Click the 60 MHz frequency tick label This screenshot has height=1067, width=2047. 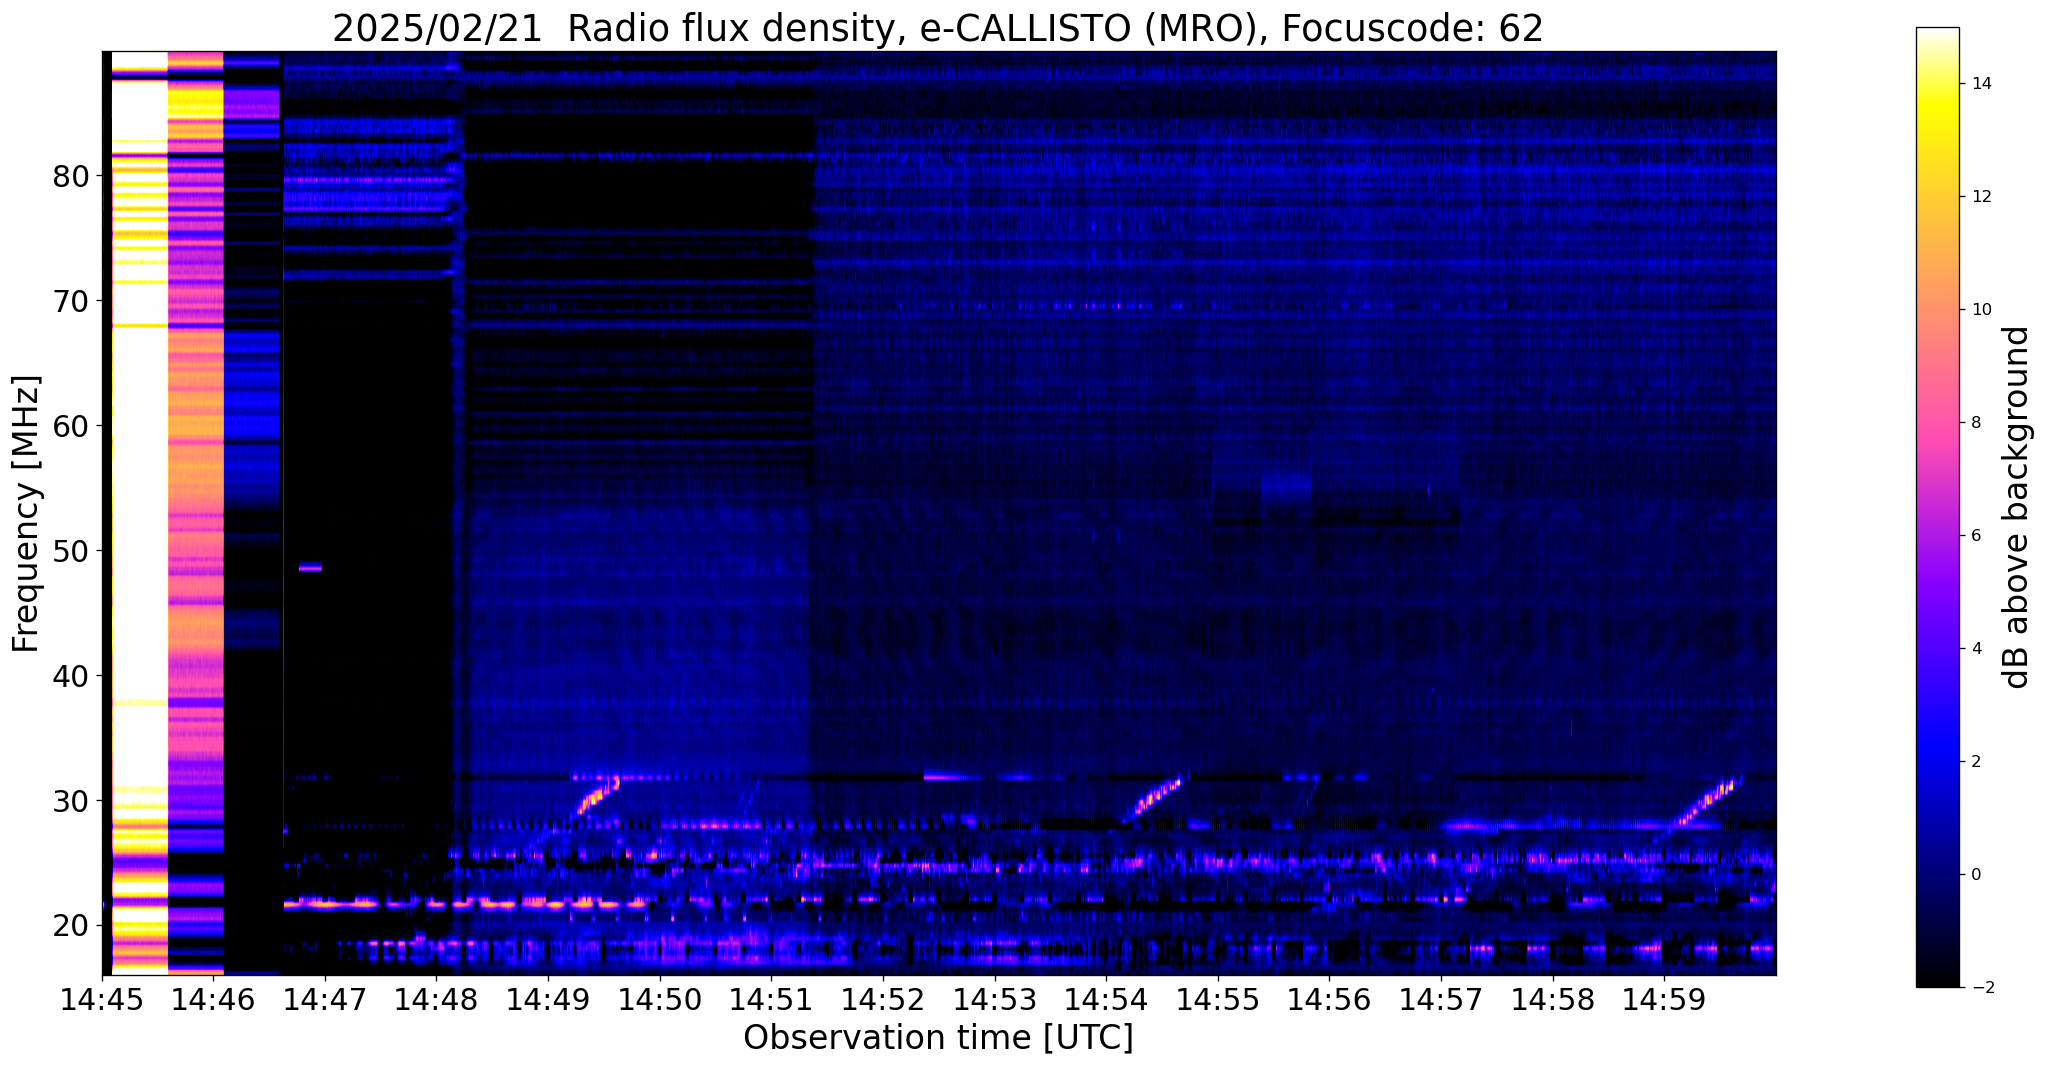click(x=71, y=427)
